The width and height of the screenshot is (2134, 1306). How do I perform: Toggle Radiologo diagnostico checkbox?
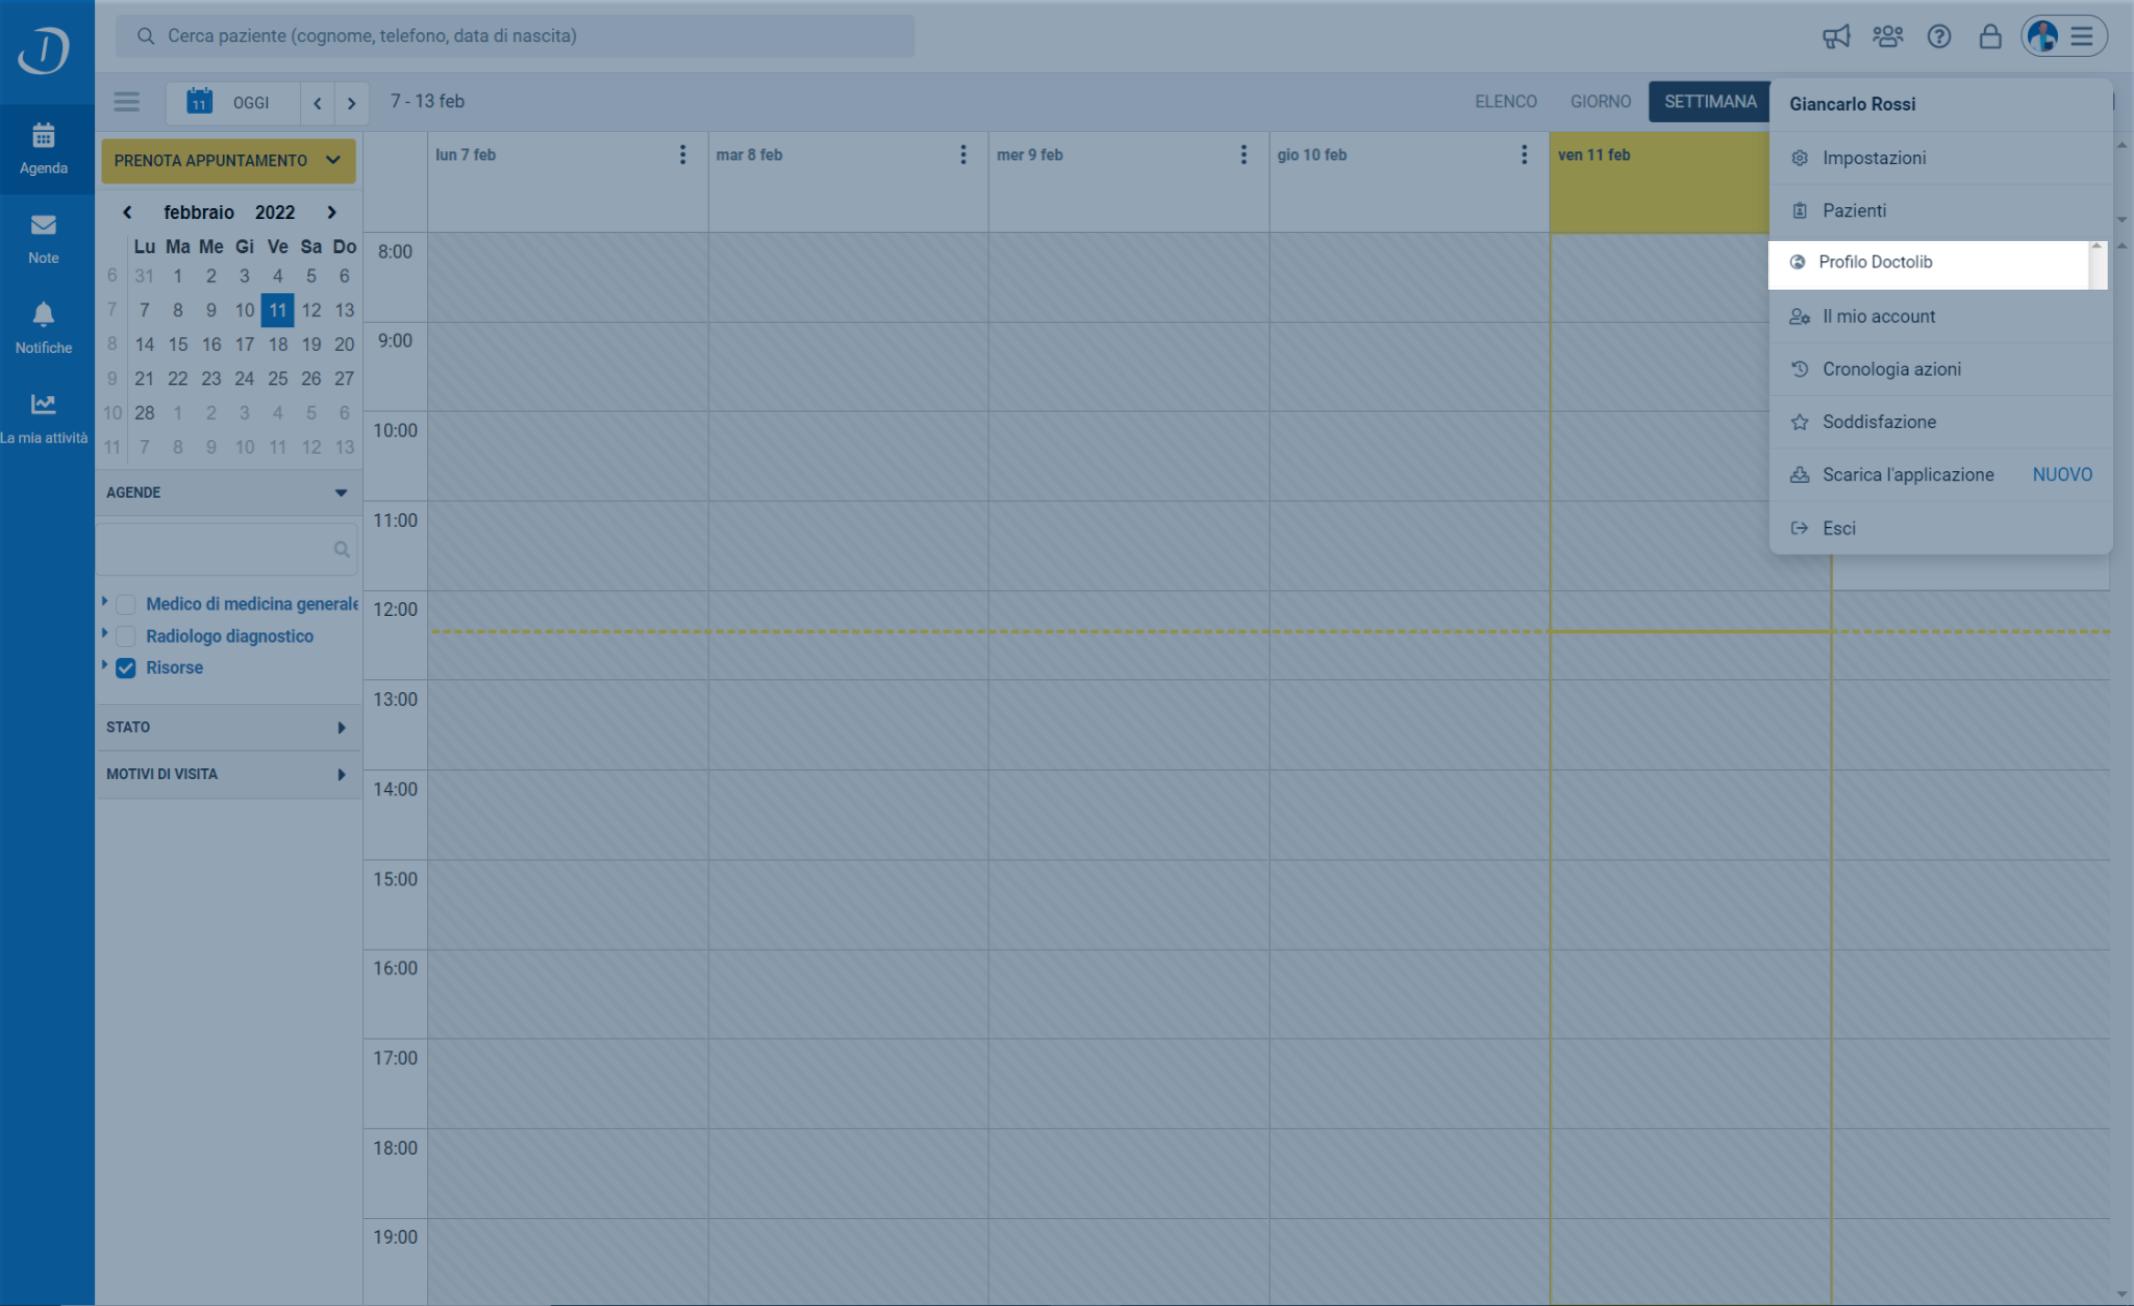tap(126, 636)
